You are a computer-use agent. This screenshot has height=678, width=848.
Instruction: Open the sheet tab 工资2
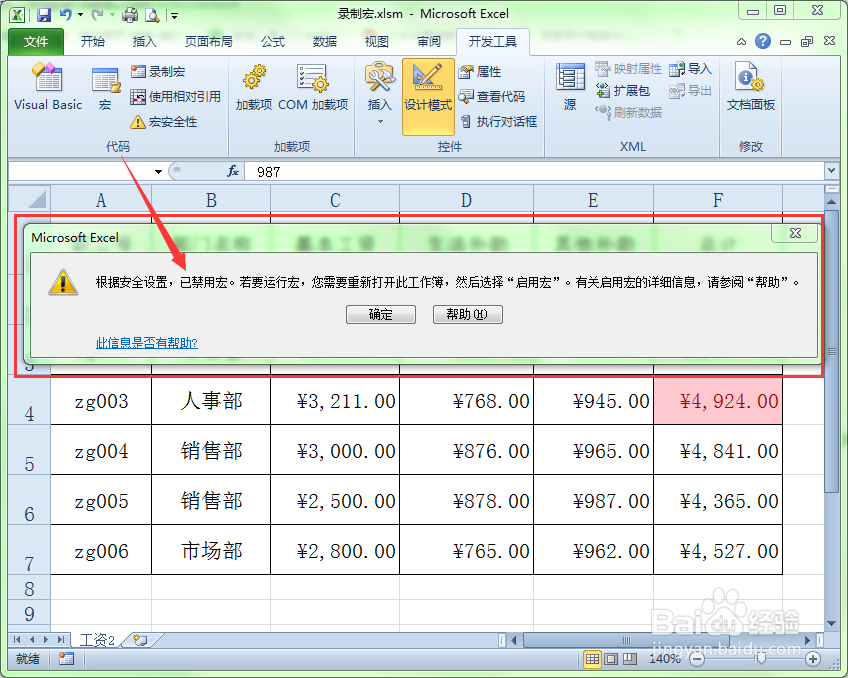(x=97, y=640)
